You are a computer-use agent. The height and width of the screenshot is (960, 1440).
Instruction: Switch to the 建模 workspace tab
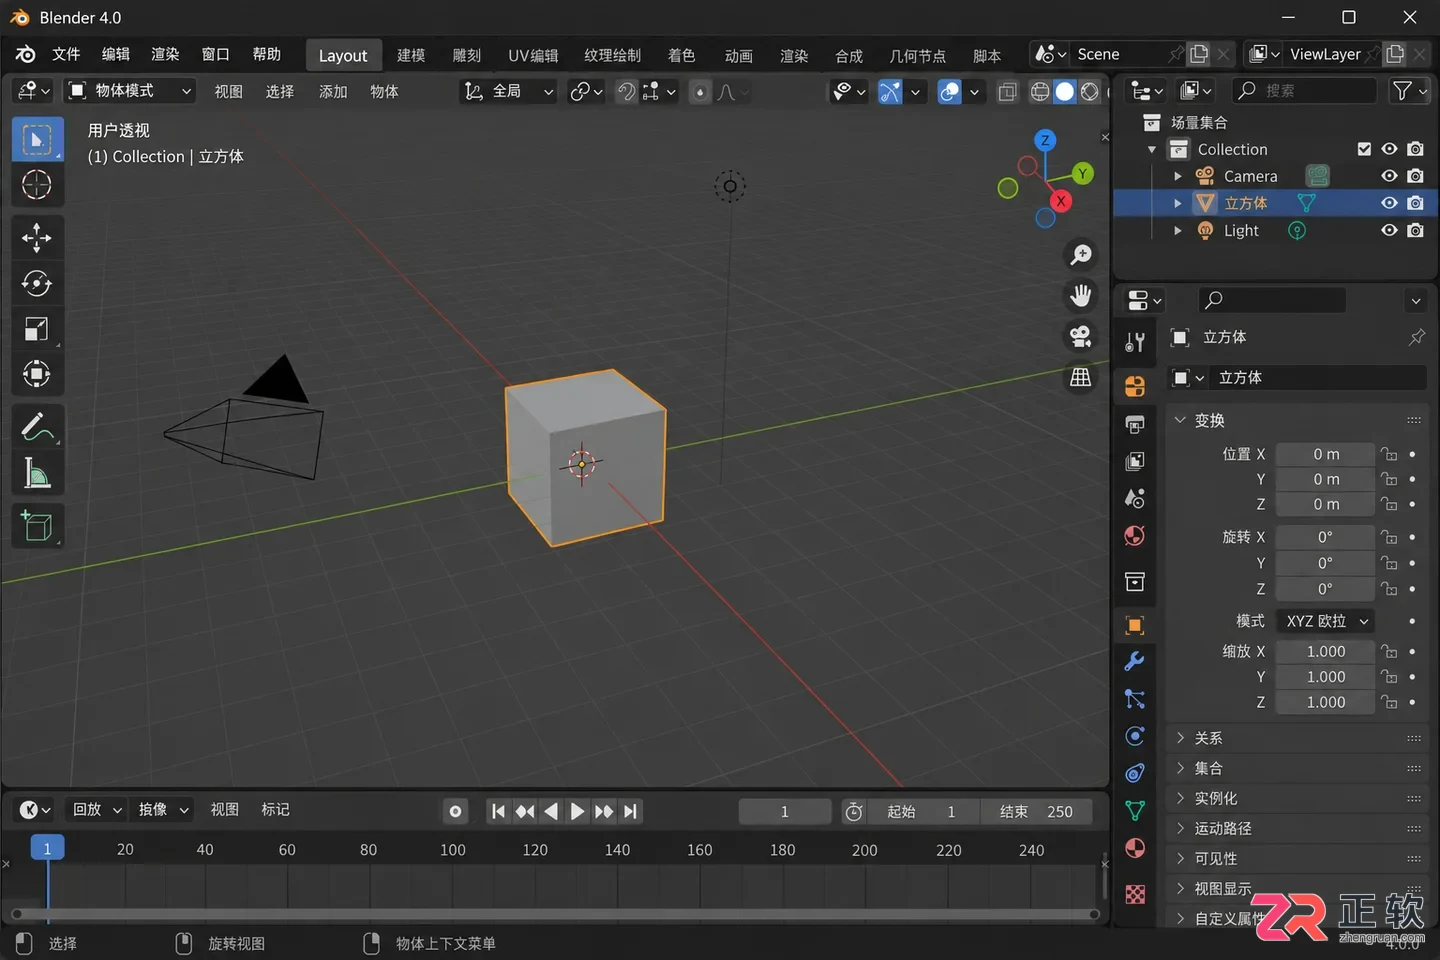click(x=411, y=56)
